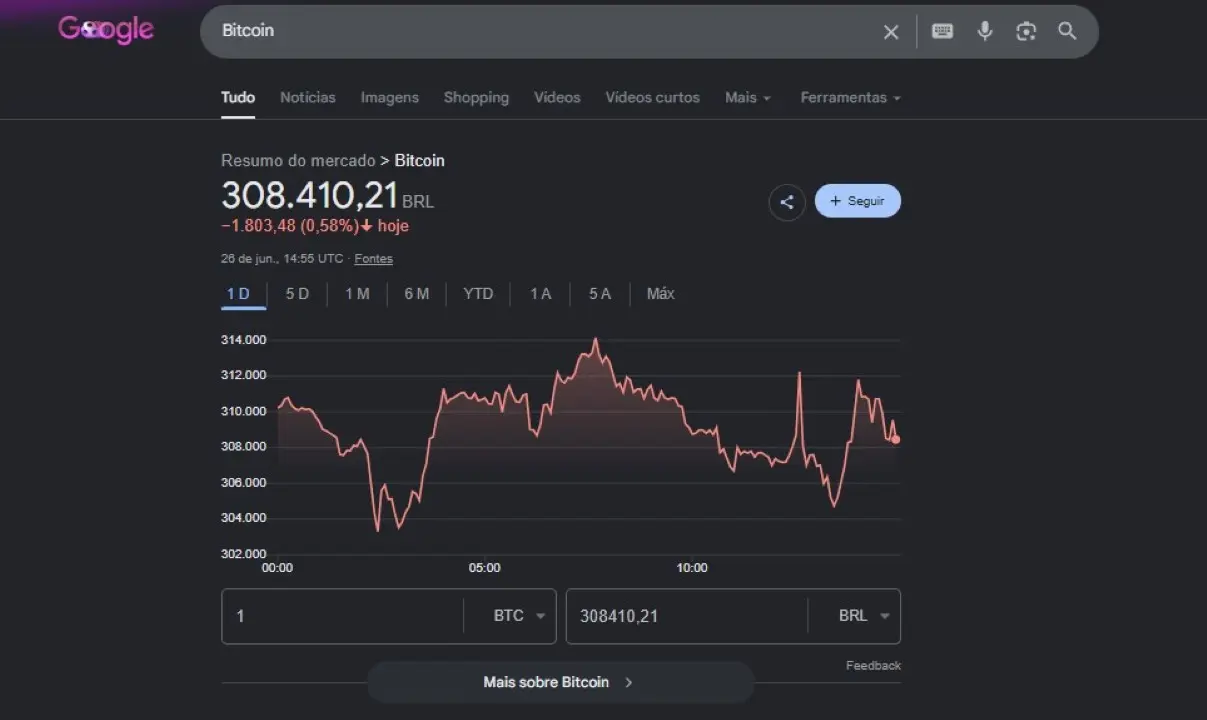Screen dimensions: 1207x720
Task: Select the 5 A chart range
Action: [600, 293]
